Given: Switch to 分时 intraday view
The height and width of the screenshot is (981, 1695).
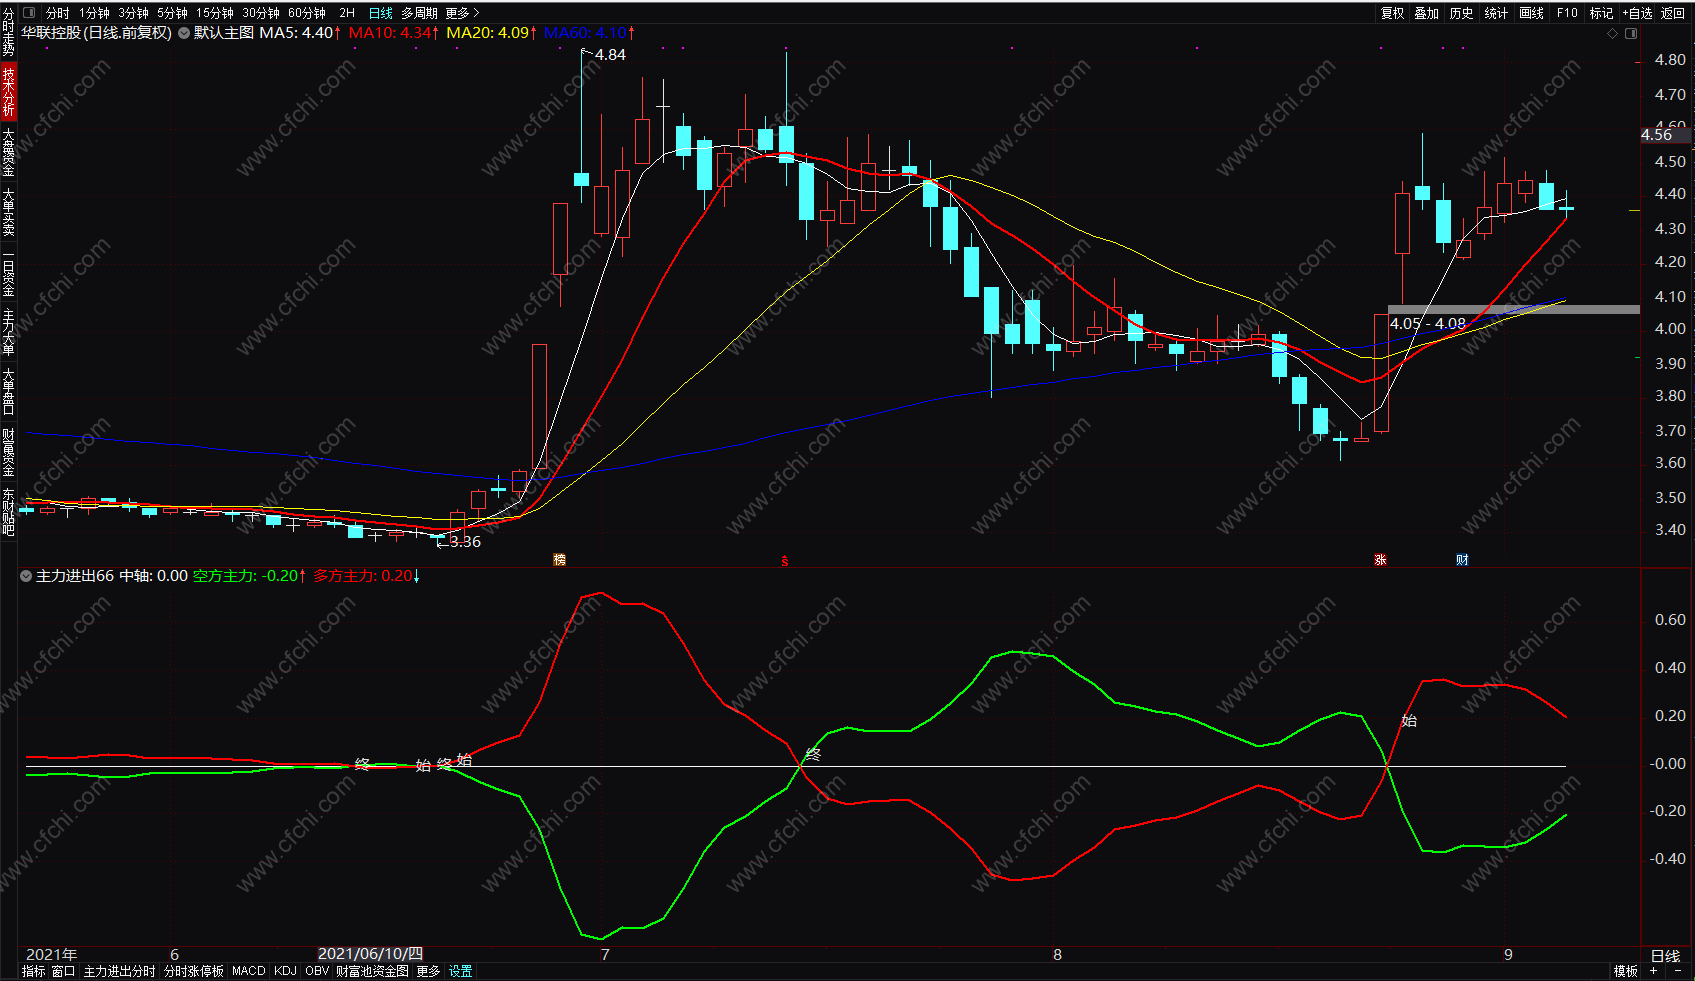Looking at the screenshot, I should 58,13.
